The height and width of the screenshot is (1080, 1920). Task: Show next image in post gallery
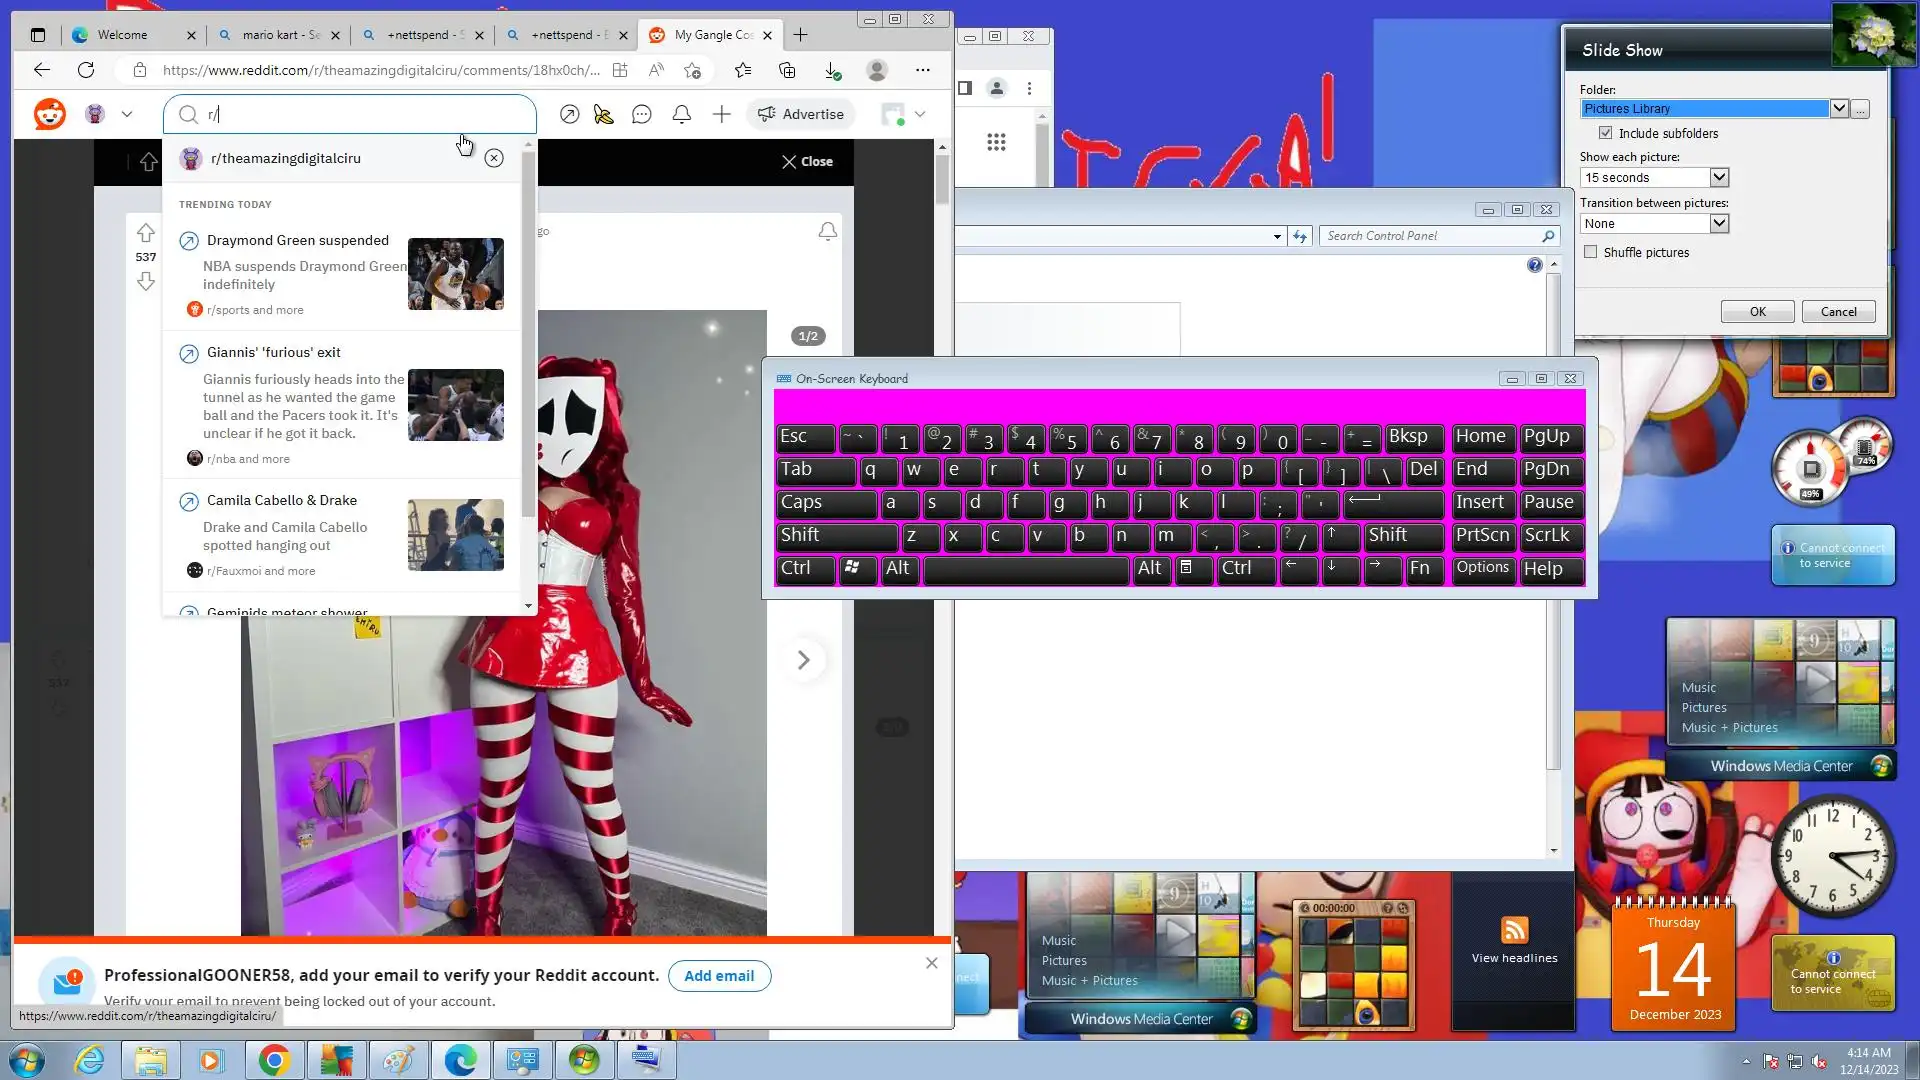803,660
